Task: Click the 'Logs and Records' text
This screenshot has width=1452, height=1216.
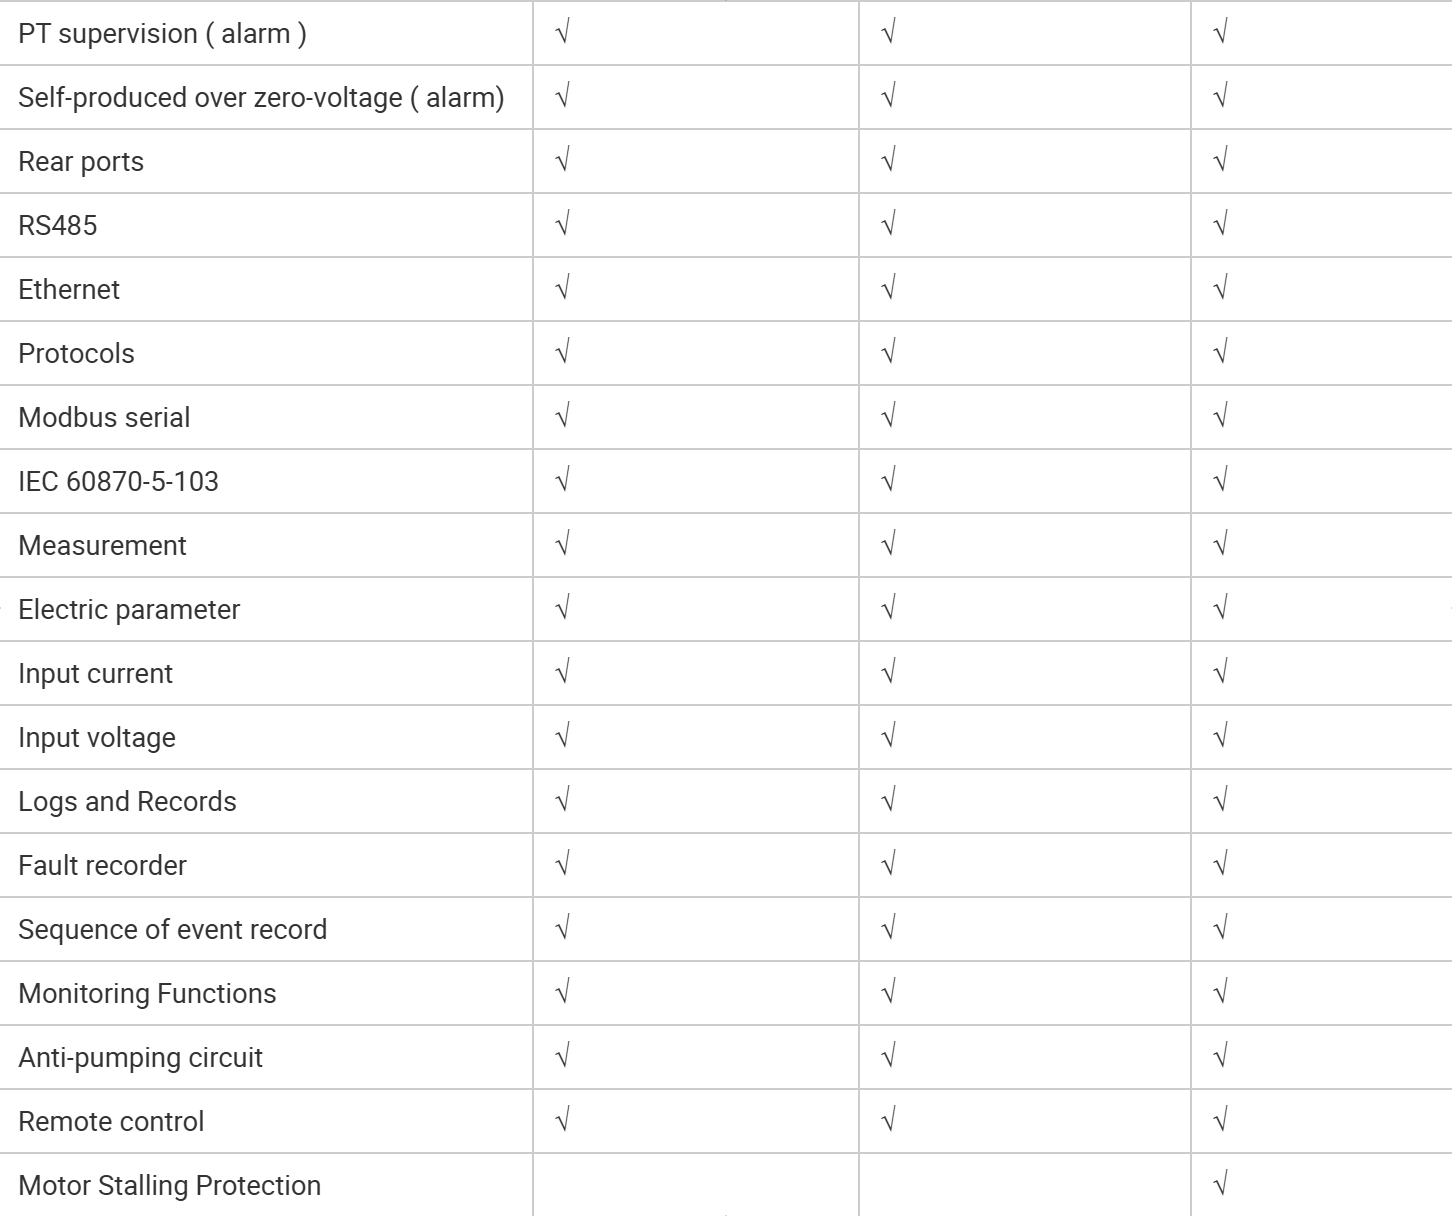Action: tap(127, 802)
